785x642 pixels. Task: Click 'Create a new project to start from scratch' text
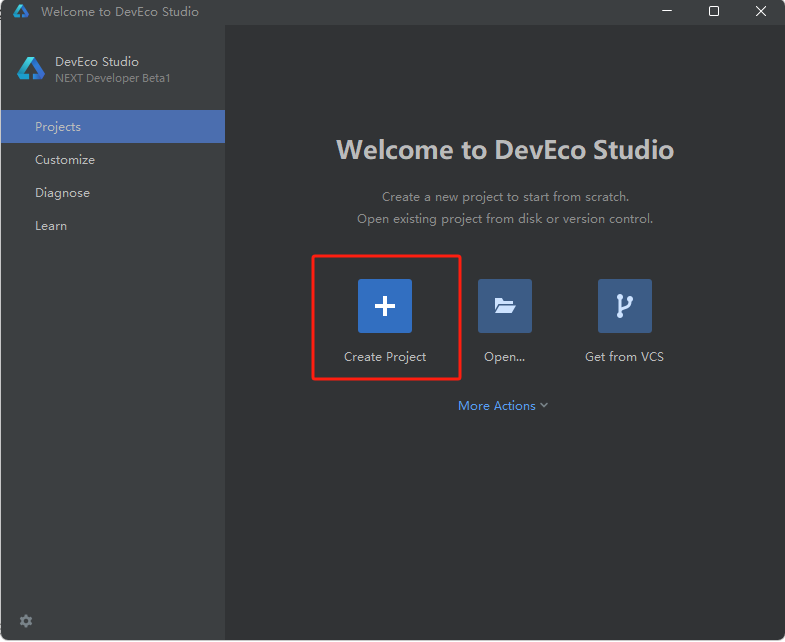tap(505, 197)
